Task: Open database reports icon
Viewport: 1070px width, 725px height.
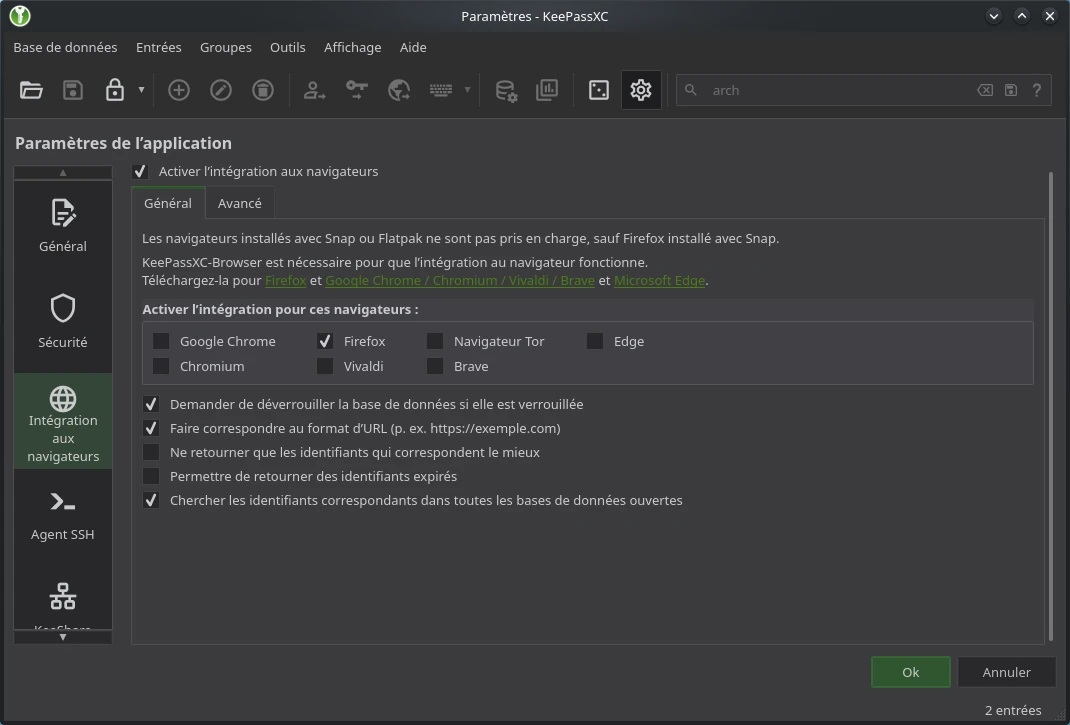Action: tap(547, 90)
